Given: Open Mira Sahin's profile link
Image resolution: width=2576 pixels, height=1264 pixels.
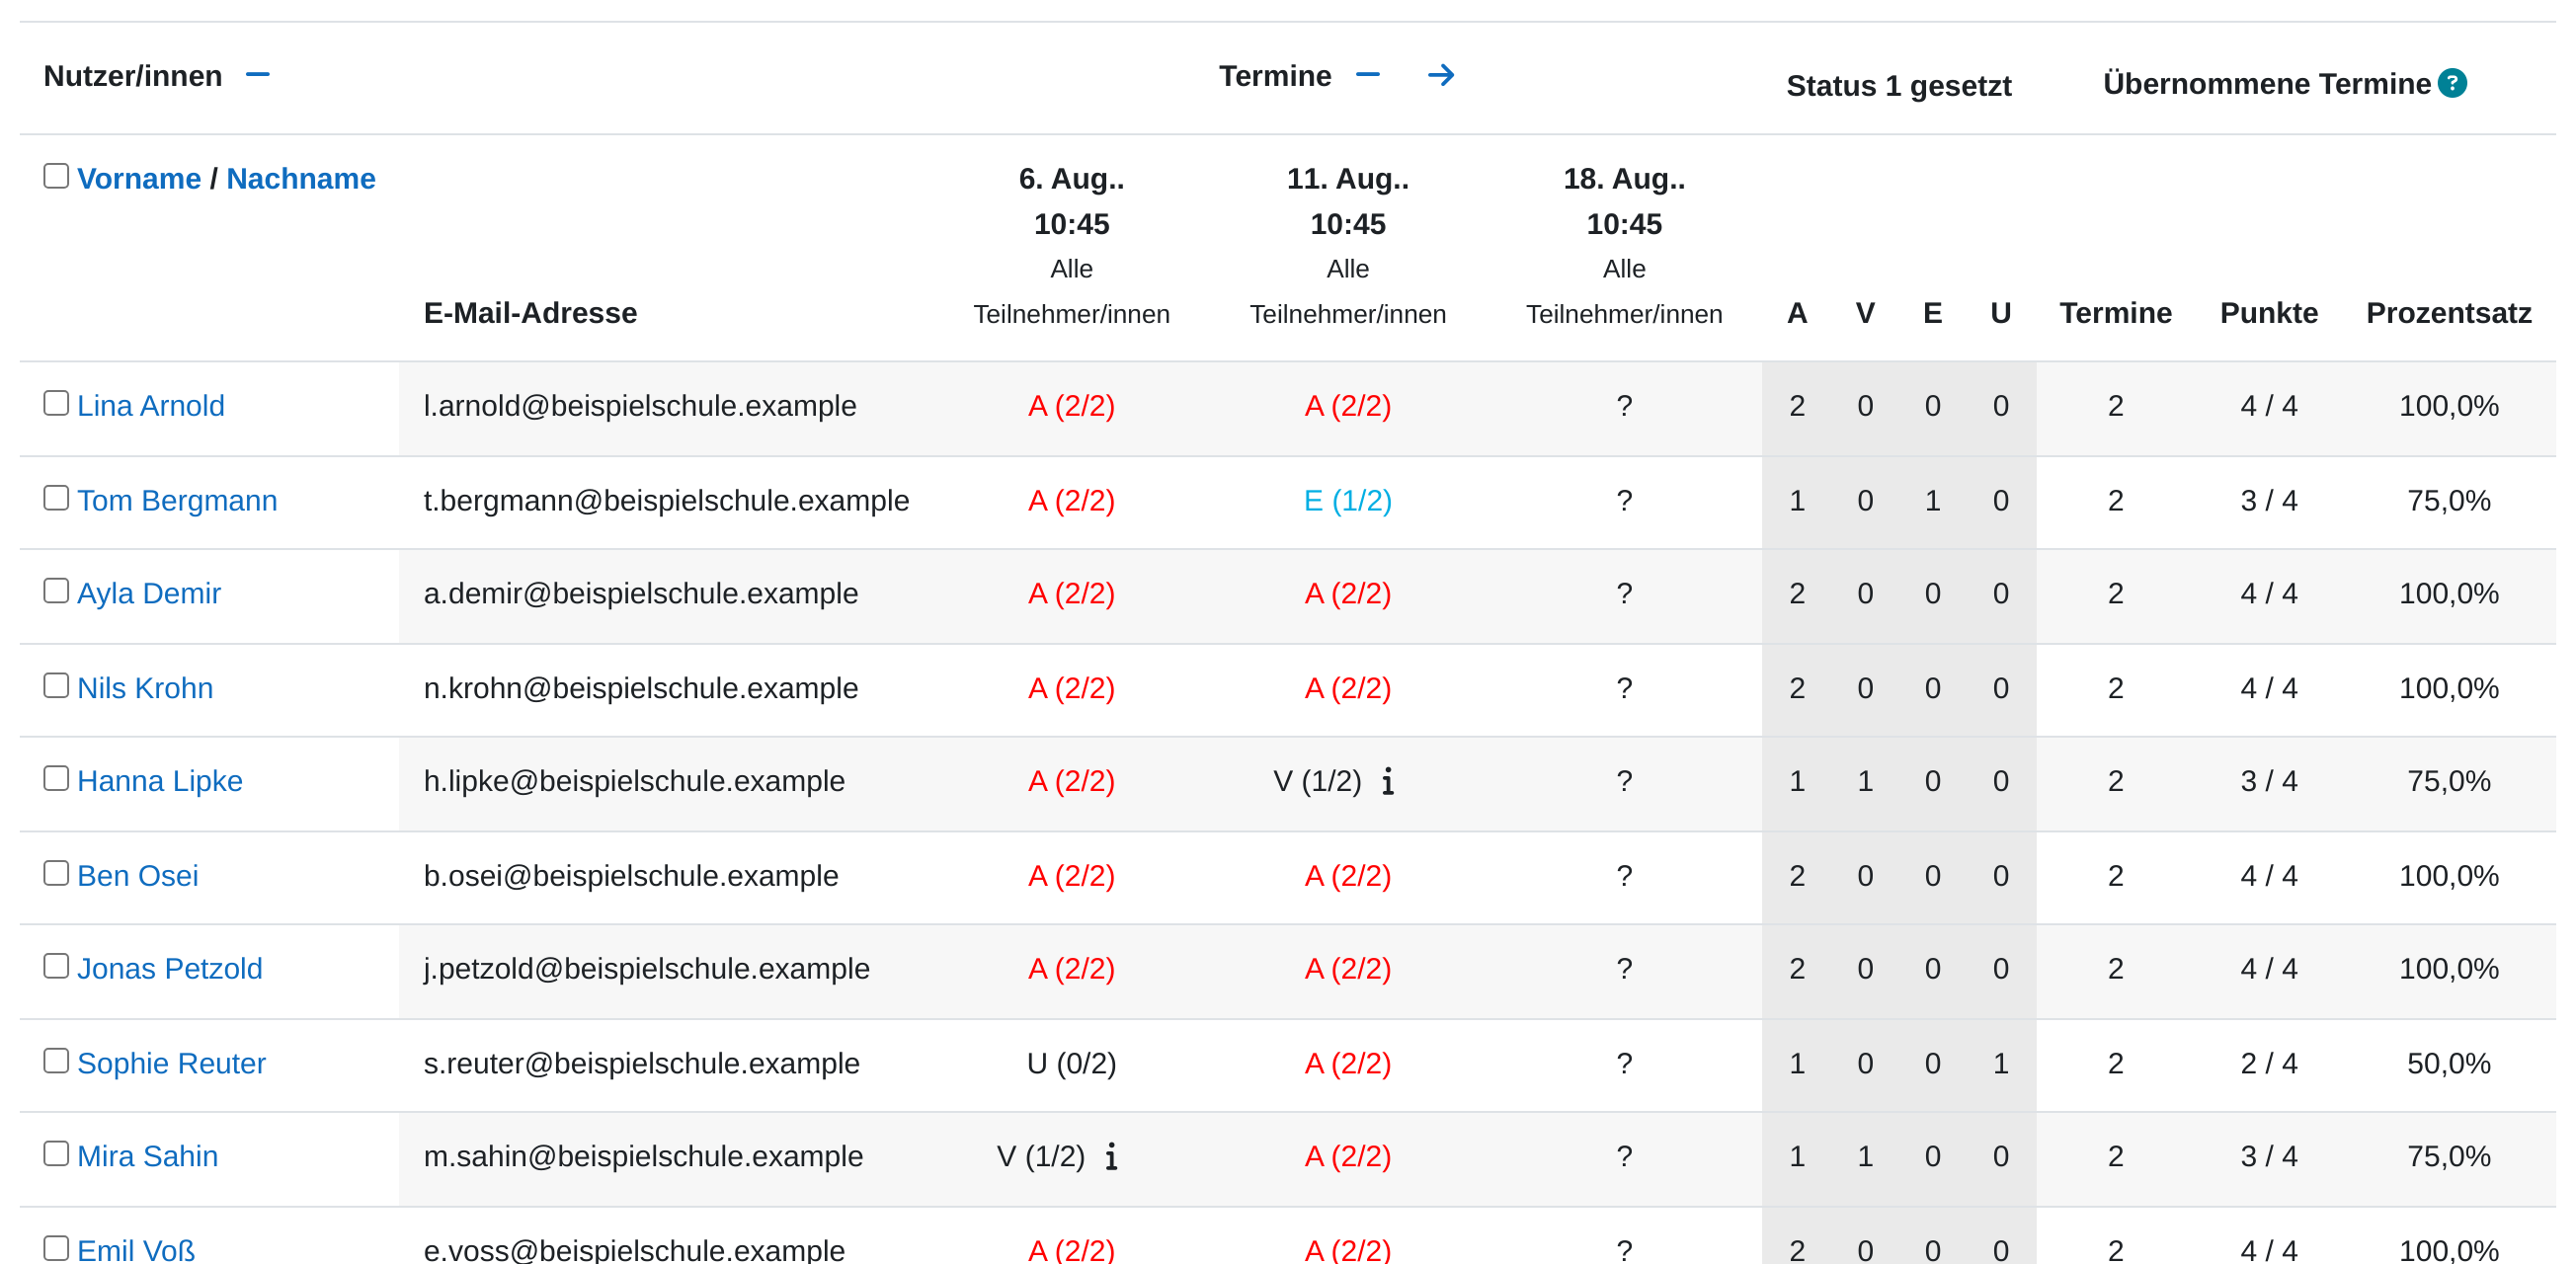Looking at the screenshot, I should (x=148, y=1157).
